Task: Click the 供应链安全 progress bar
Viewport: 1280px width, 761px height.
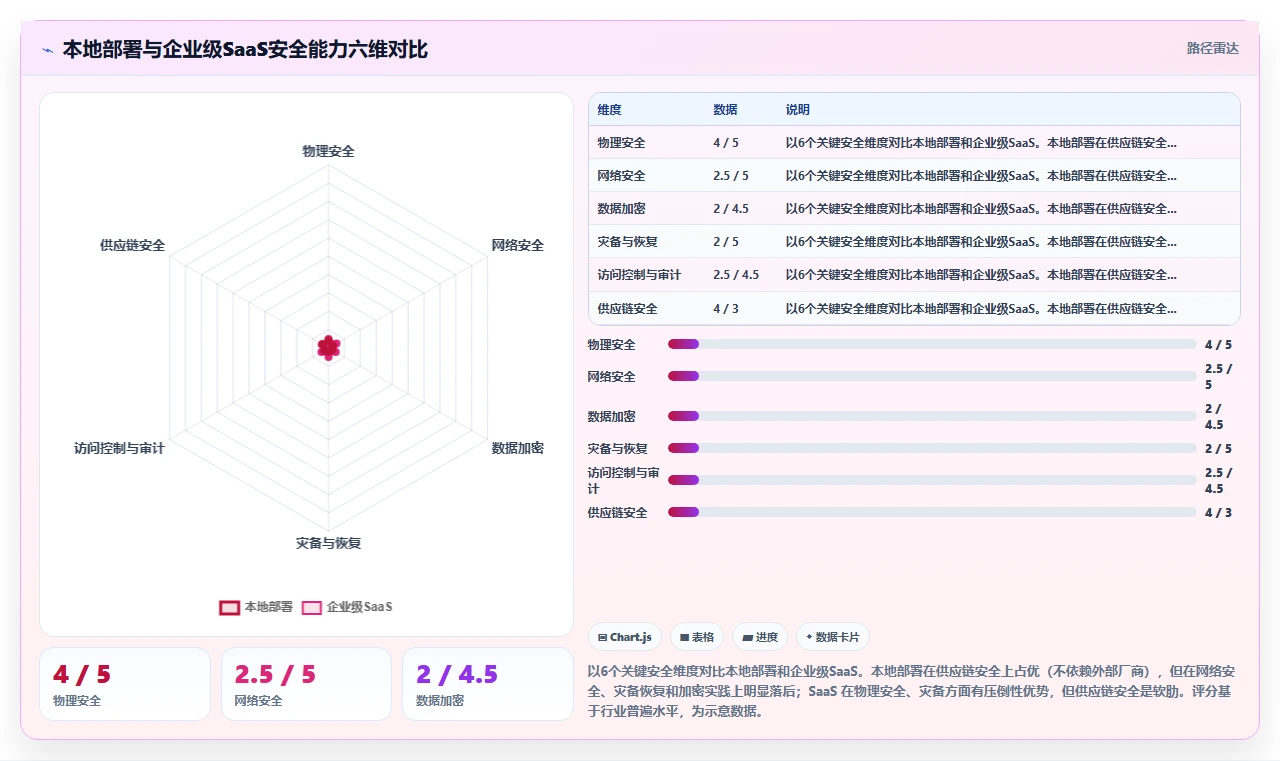Action: (x=932, y=512)
